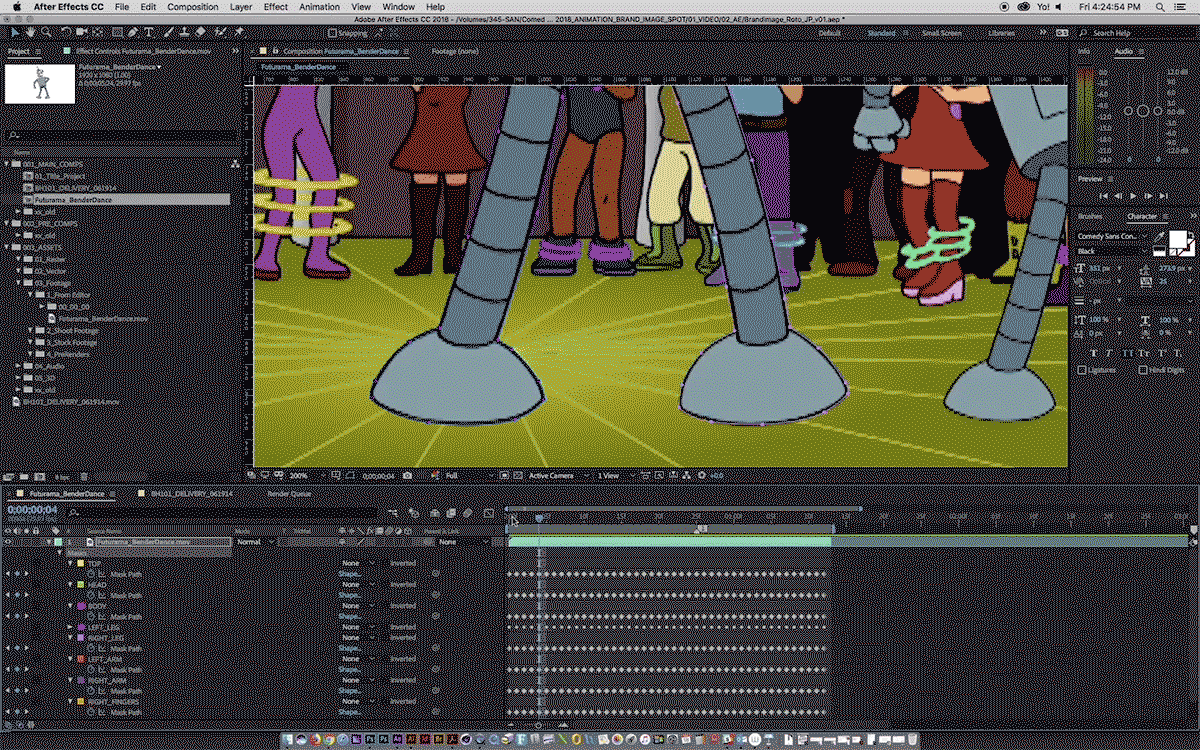Select the Puppet Pin tool
This screenshot has height=750, width=1200.
point(239,33)
